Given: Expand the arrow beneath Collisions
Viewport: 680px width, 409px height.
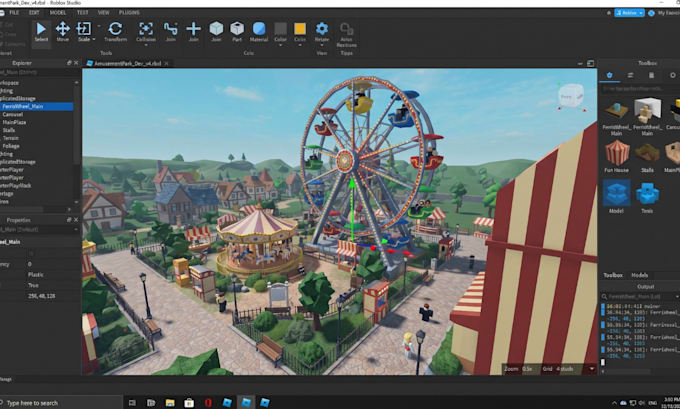Looking at the screenshot, I should point(146,45).
